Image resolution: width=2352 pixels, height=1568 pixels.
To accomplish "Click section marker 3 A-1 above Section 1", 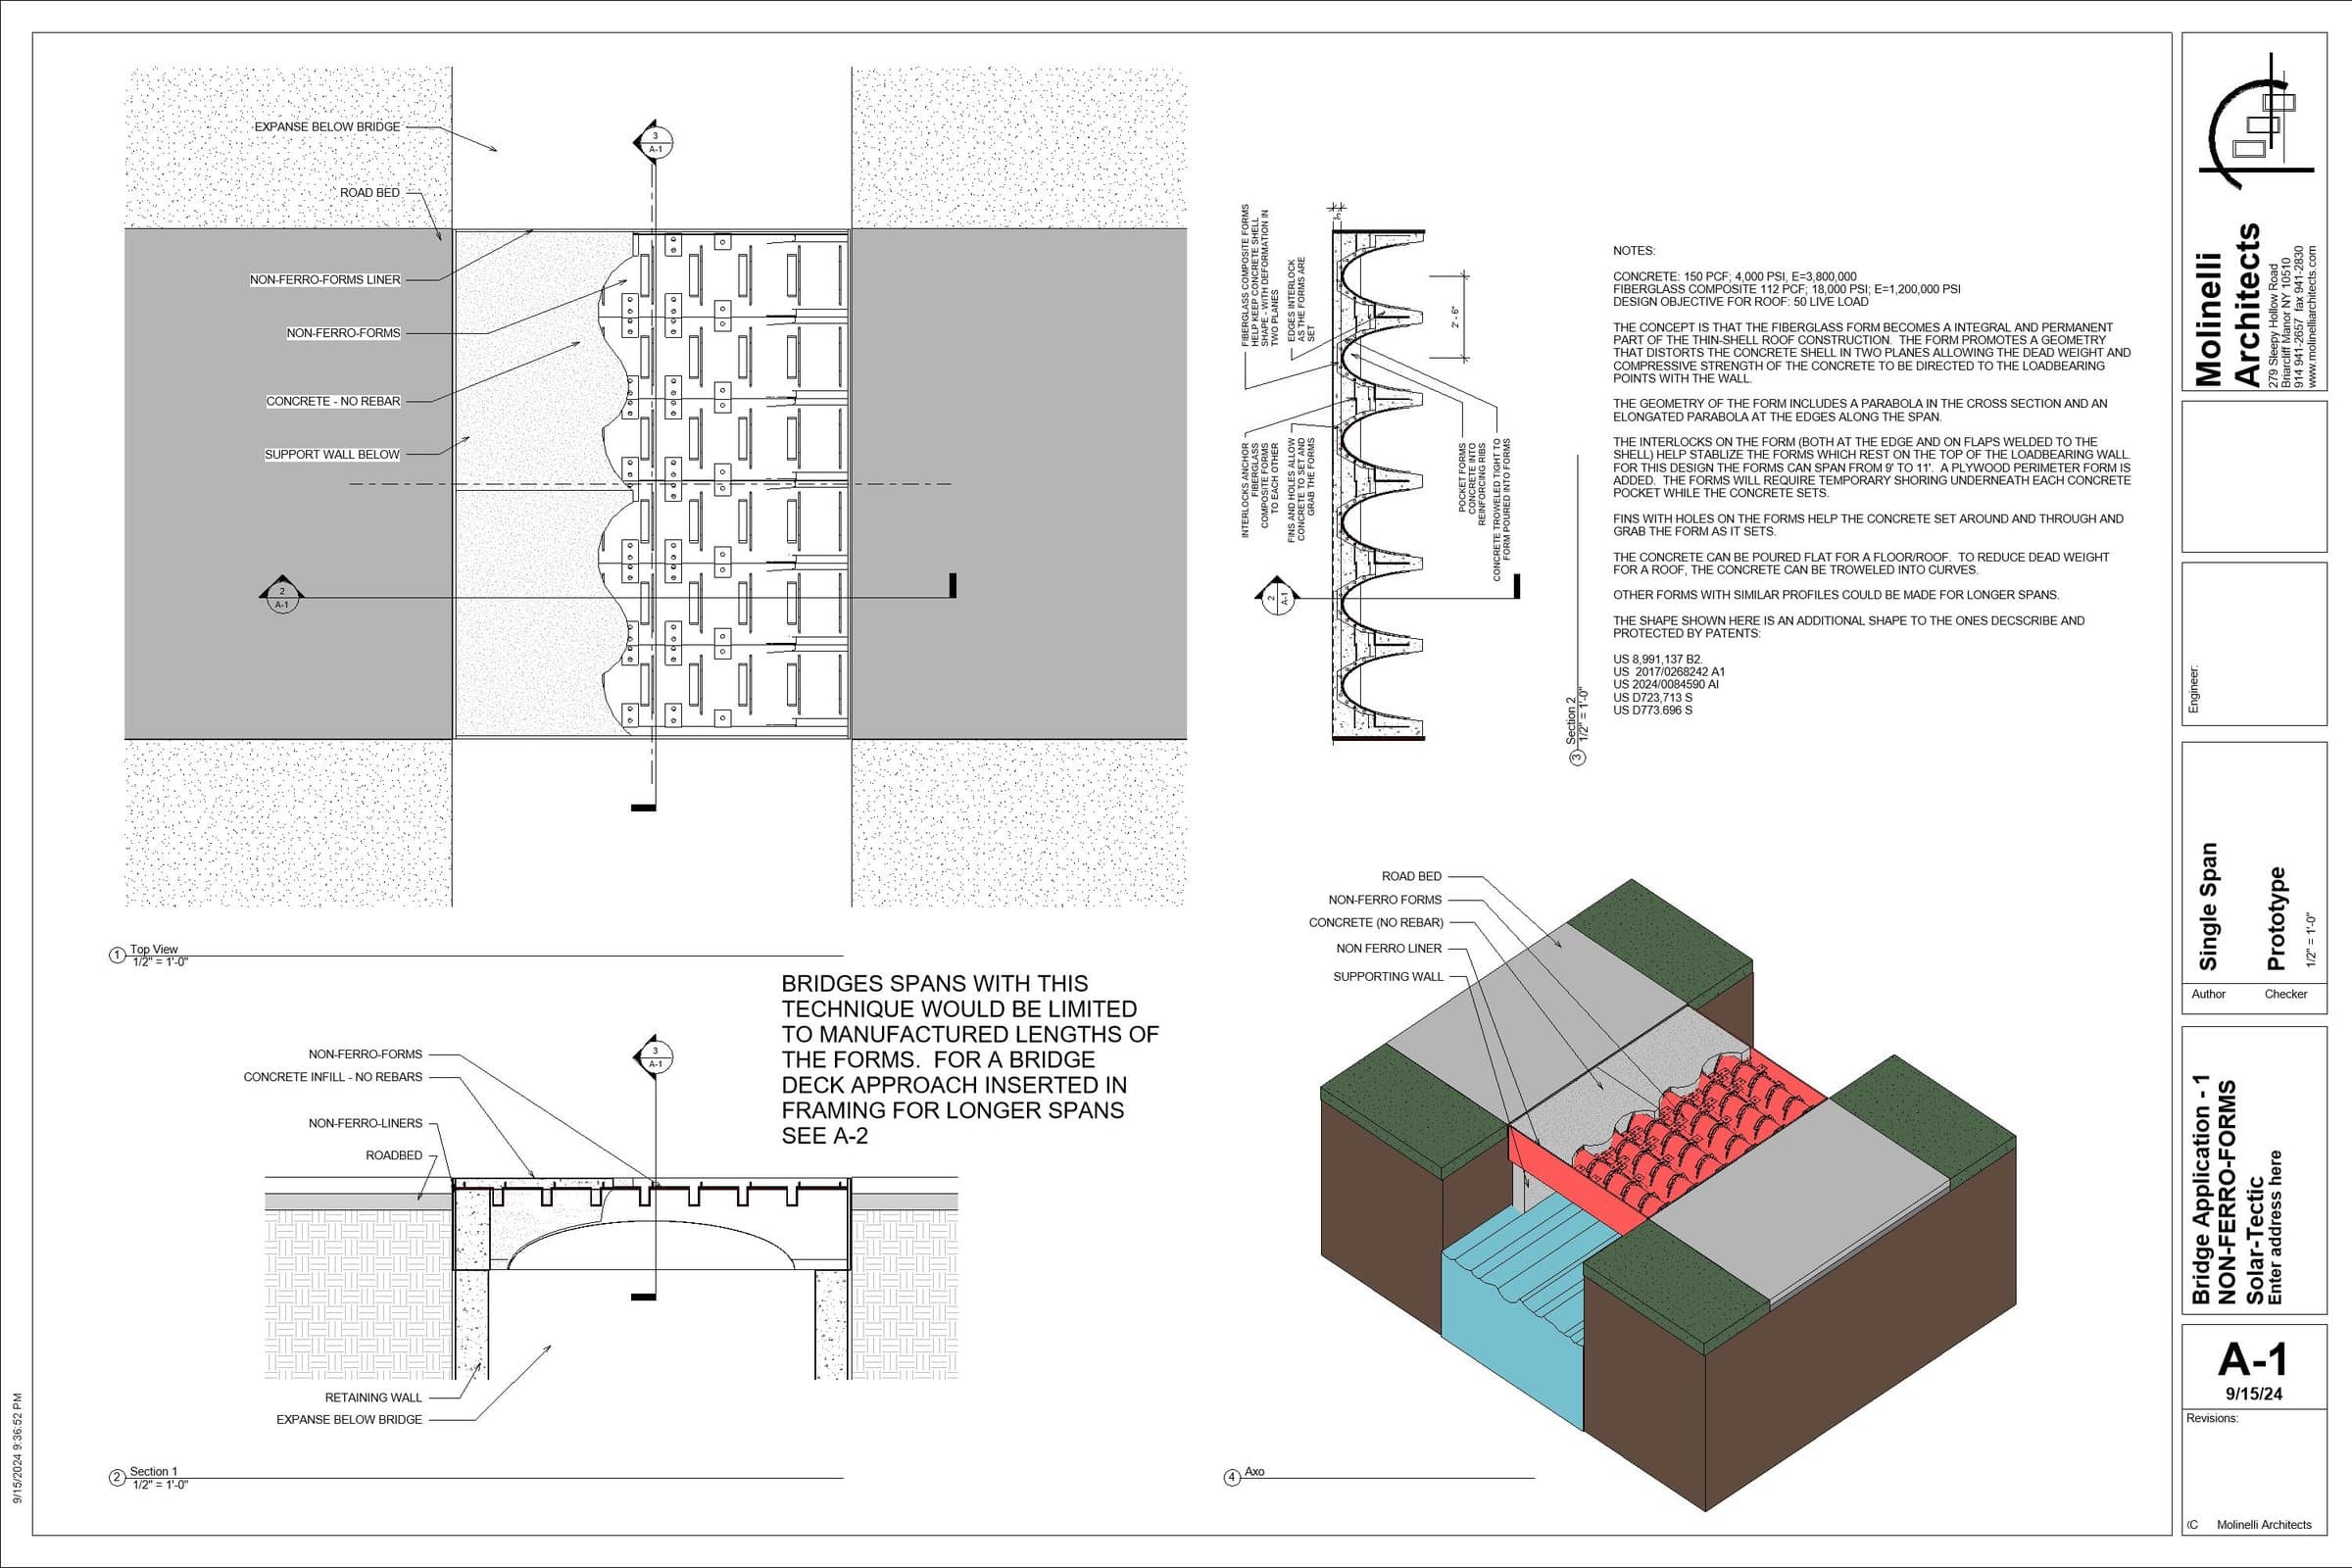I will click(x=653, y=1056).
